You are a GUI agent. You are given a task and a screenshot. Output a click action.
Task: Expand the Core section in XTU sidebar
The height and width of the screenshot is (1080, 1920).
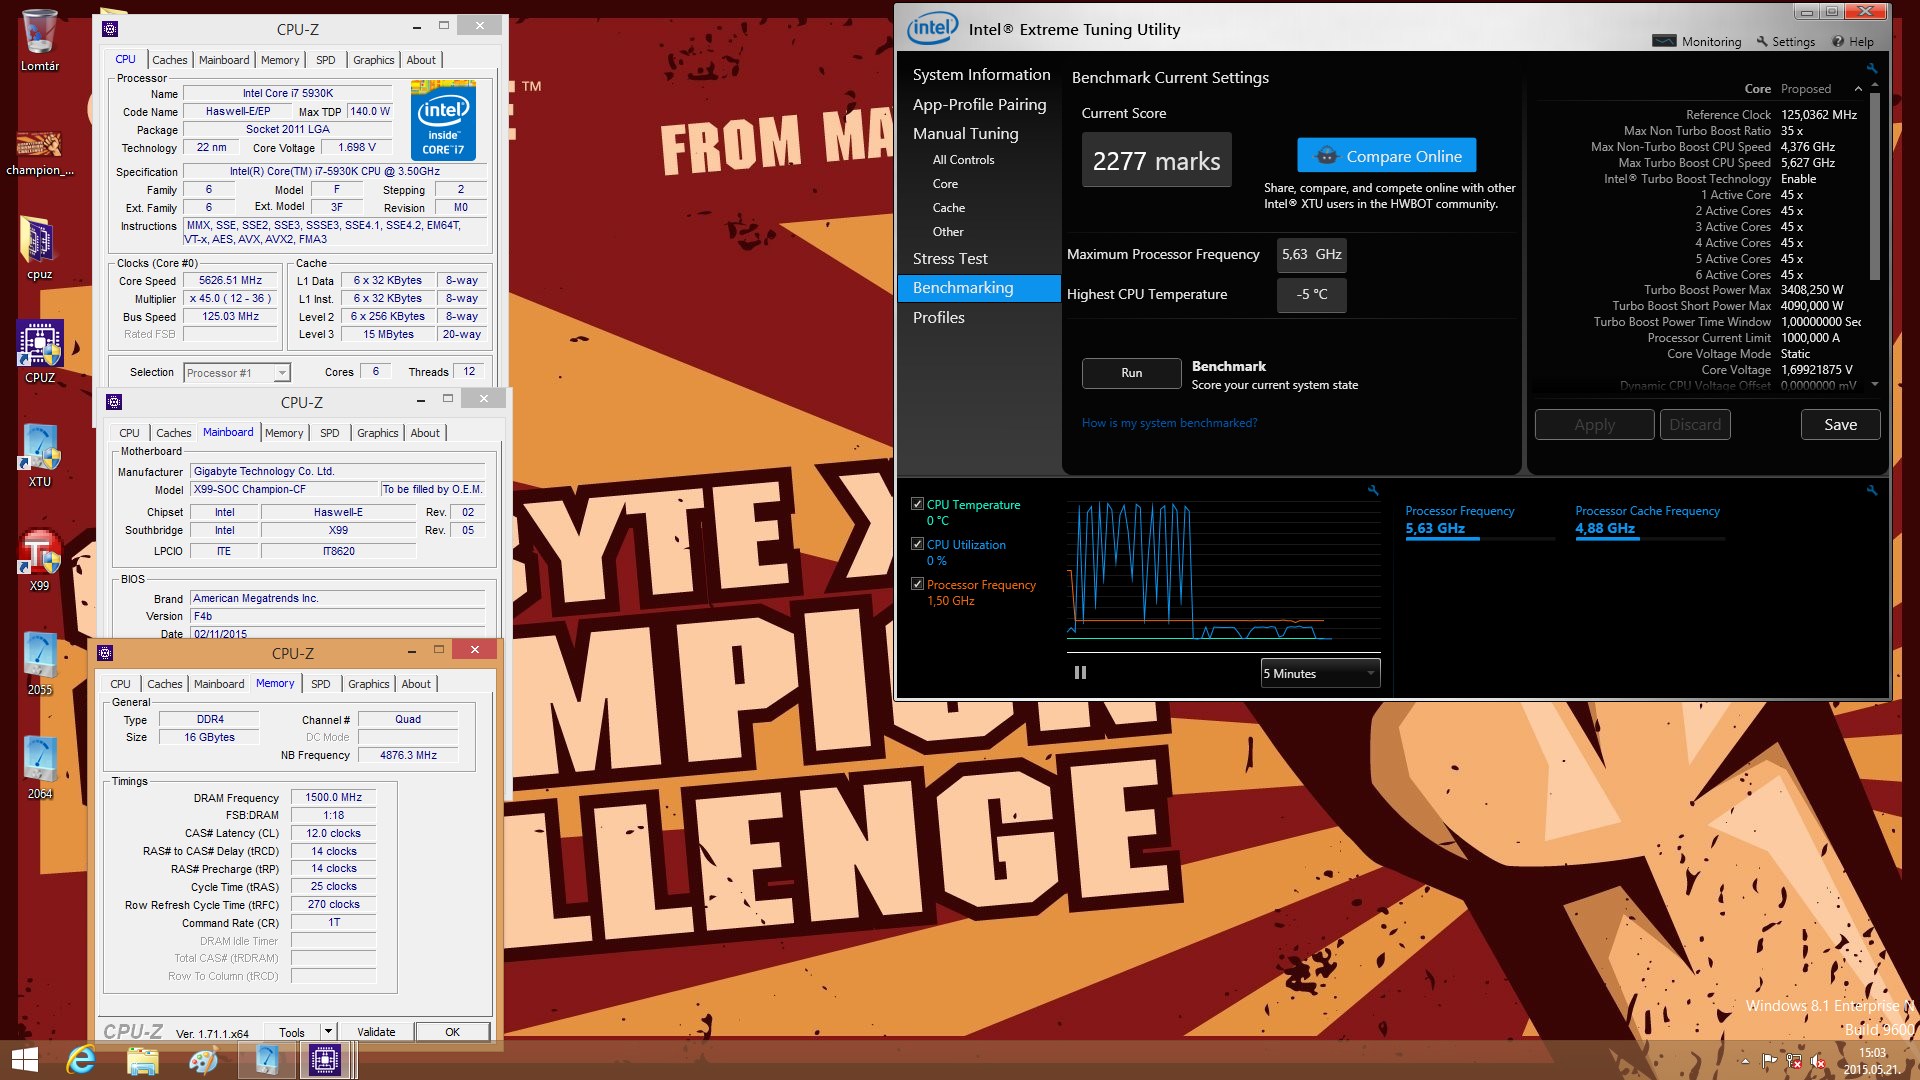pos(945,183)
